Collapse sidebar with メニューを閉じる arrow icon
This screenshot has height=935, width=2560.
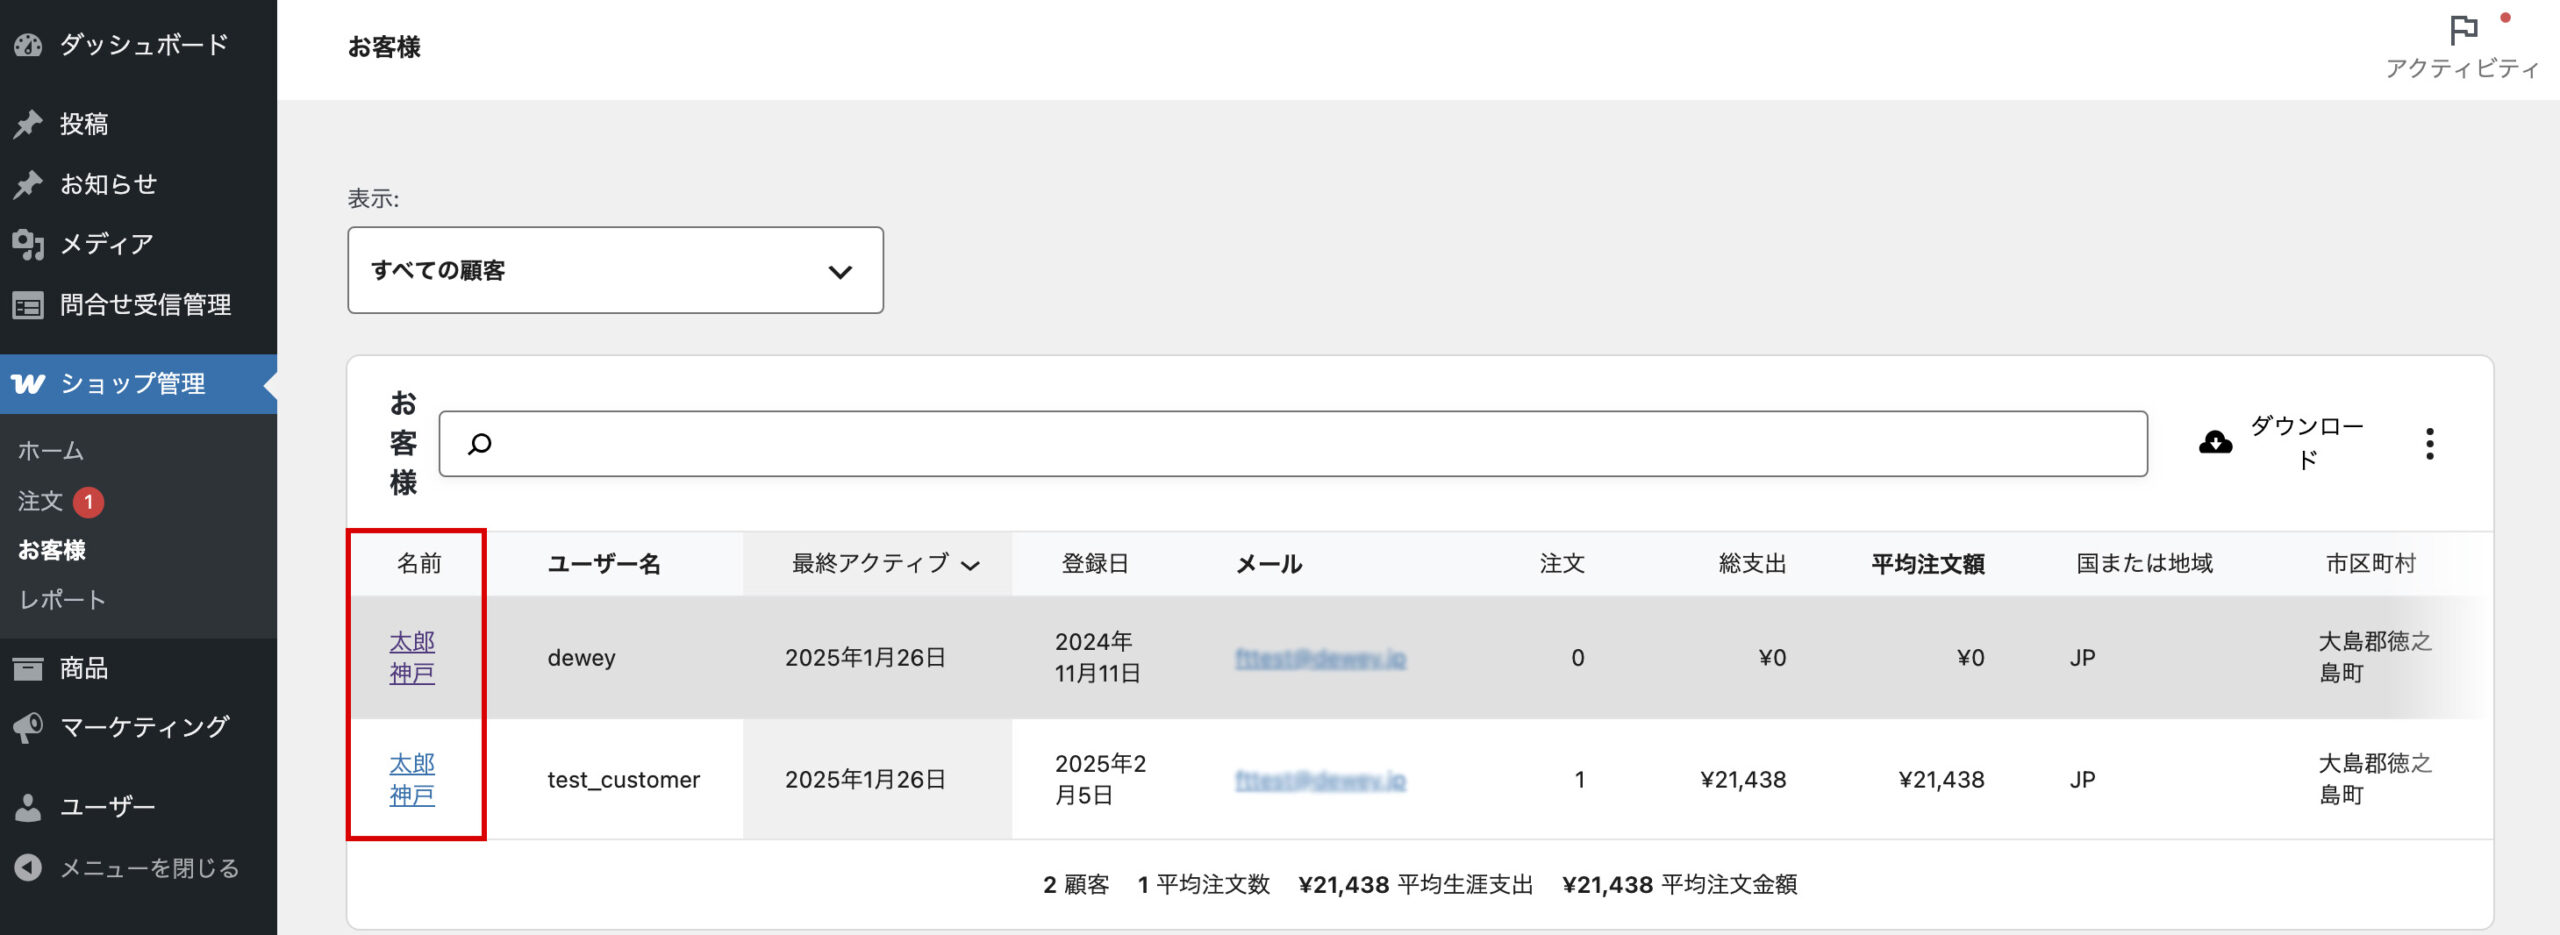point(28,867)
